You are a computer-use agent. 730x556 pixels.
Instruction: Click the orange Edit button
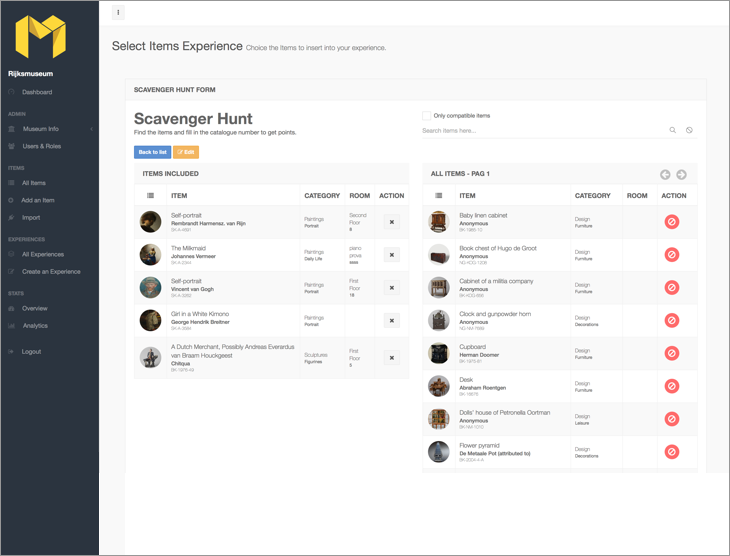pos(185,152)
